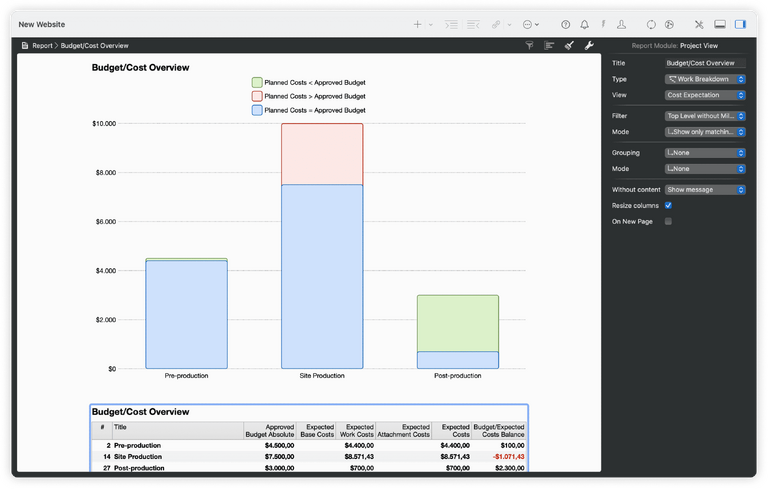The height and width of the screenshot is (489, 768).
Task: Click the green legend color swatch
Action: (257, 82)
